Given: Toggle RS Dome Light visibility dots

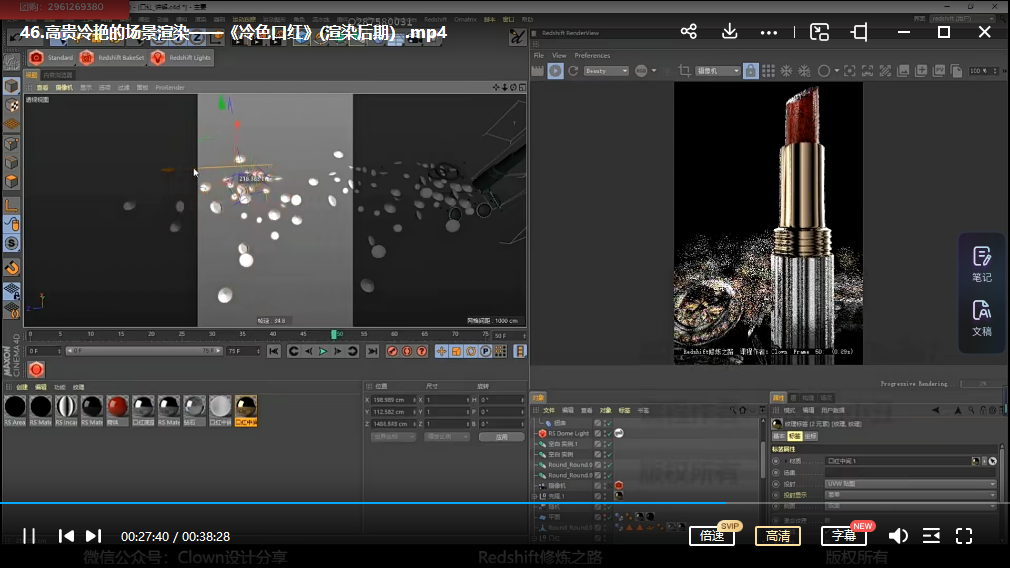Looking at the screenshot, I should point(603,433).
